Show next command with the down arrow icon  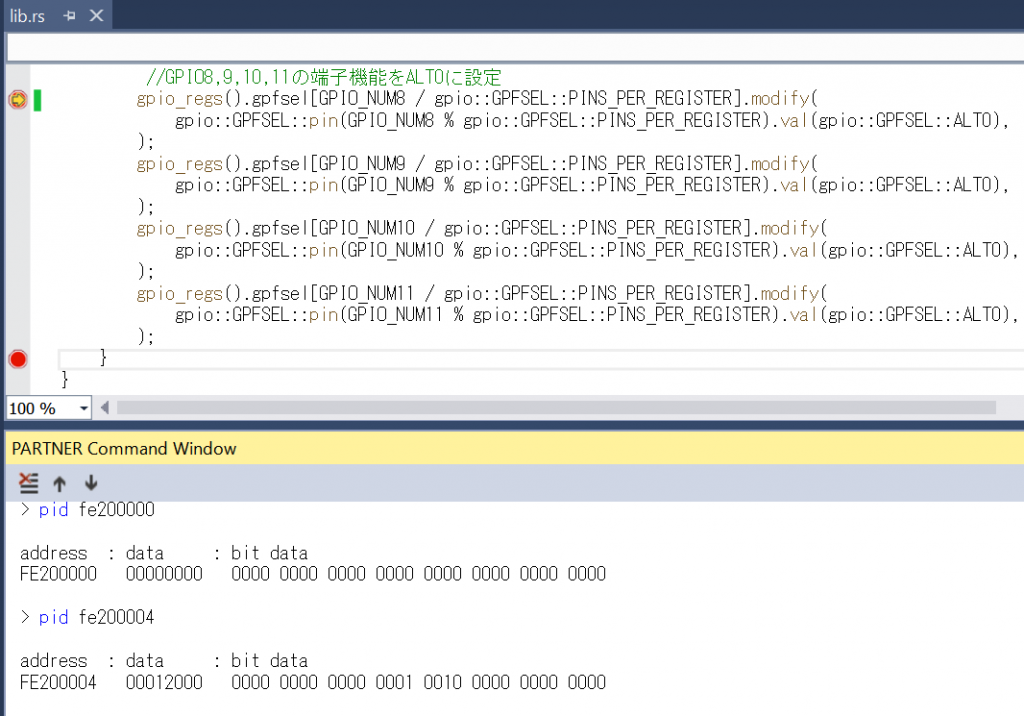pos(90,483)
